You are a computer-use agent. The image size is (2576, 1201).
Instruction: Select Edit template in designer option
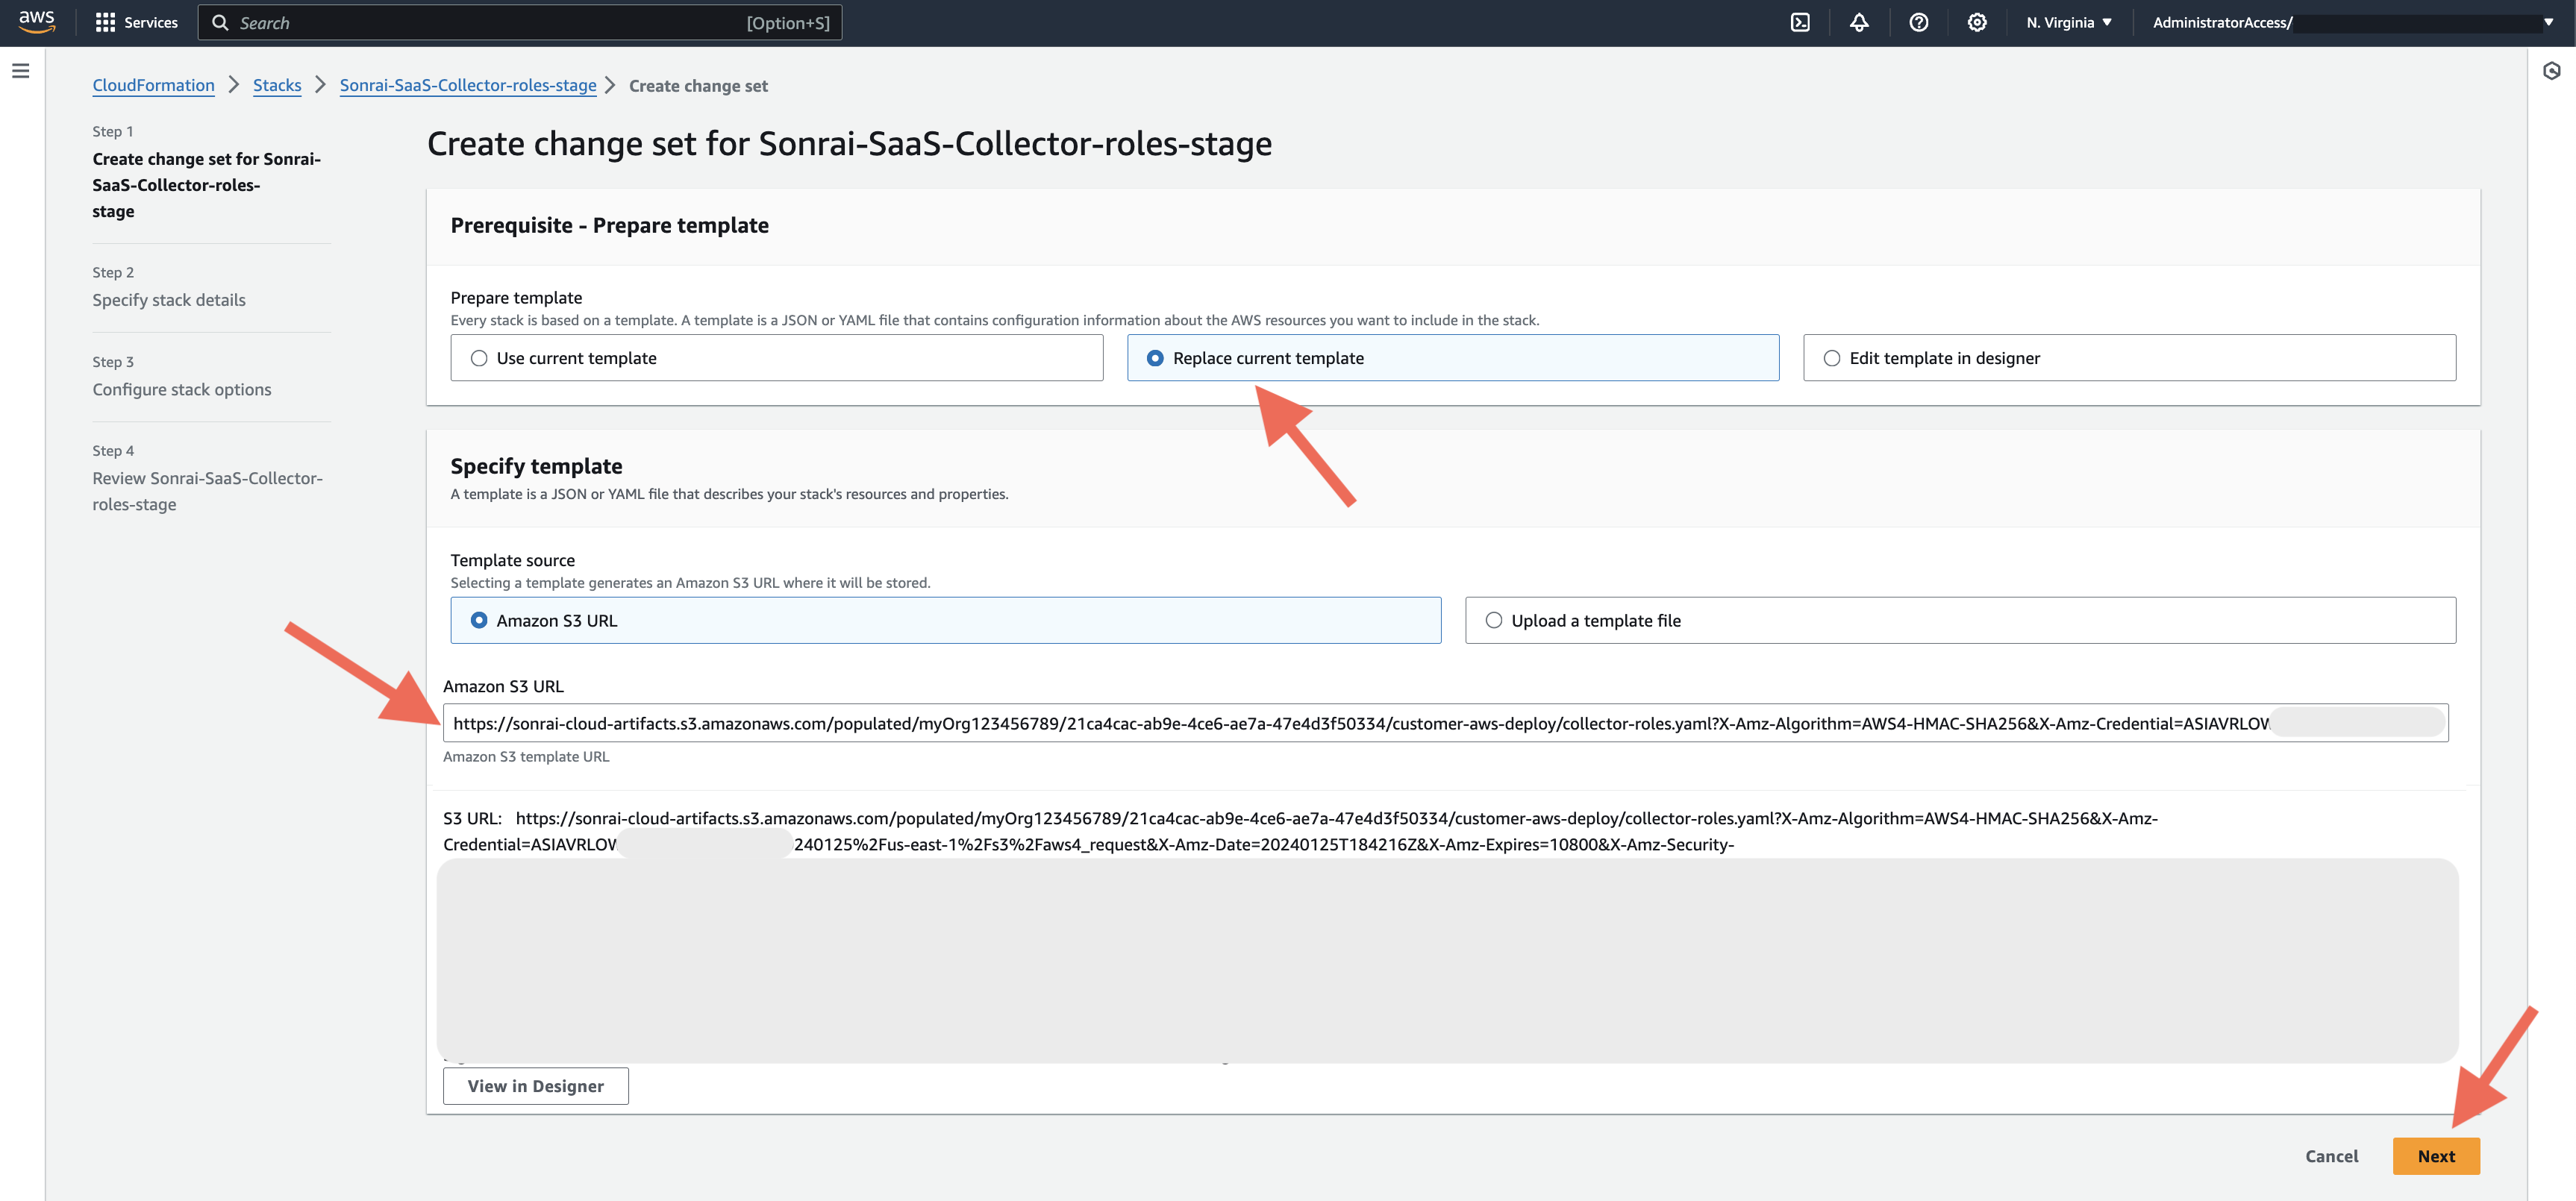point(2129,358)
